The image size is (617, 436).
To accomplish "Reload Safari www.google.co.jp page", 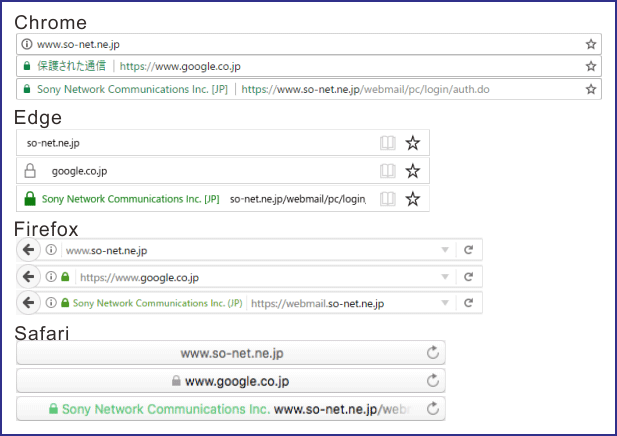I will 433,380.
